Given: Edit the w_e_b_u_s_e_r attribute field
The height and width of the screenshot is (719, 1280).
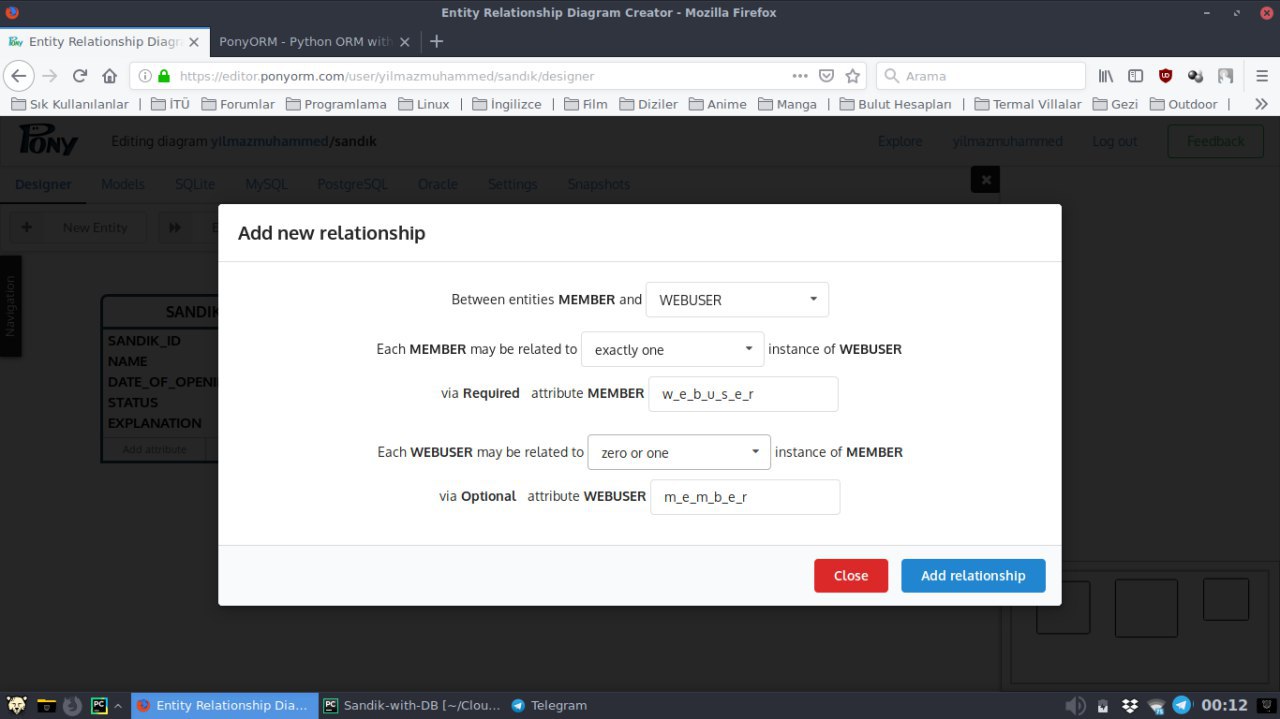Looking at the screenshot, I should (x=743, y=394).
